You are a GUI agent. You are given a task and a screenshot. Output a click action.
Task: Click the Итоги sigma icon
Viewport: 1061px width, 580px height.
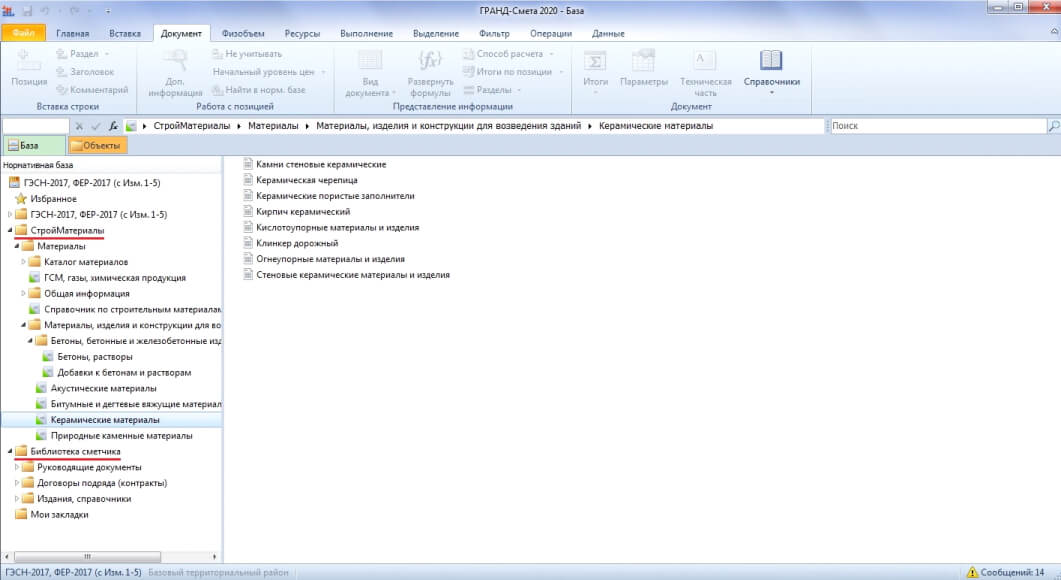click(x=594, y=61)
